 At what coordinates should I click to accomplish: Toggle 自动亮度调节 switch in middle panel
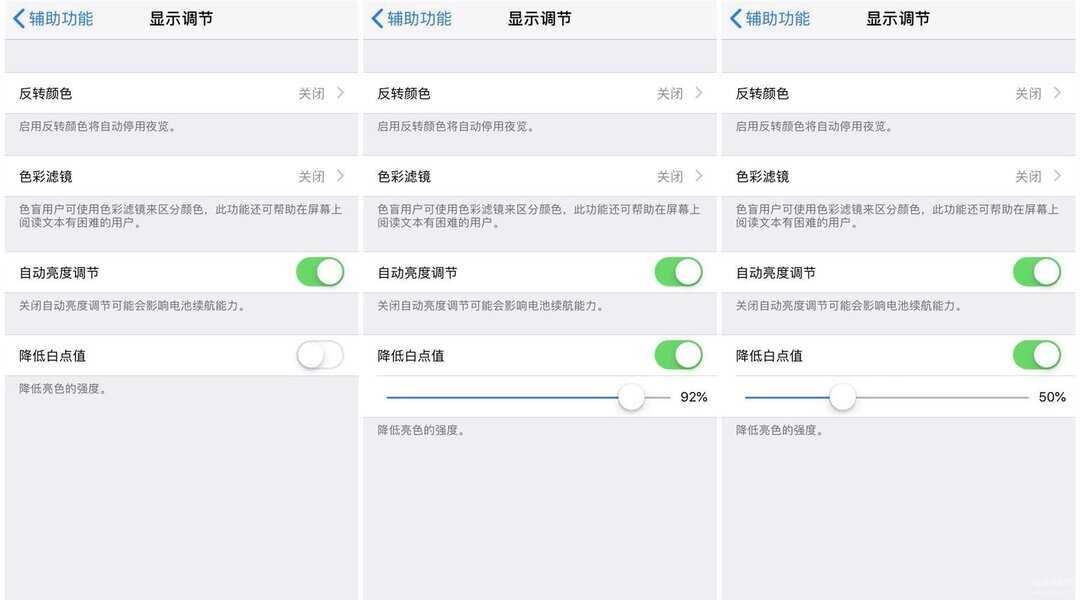coord(678,272)
